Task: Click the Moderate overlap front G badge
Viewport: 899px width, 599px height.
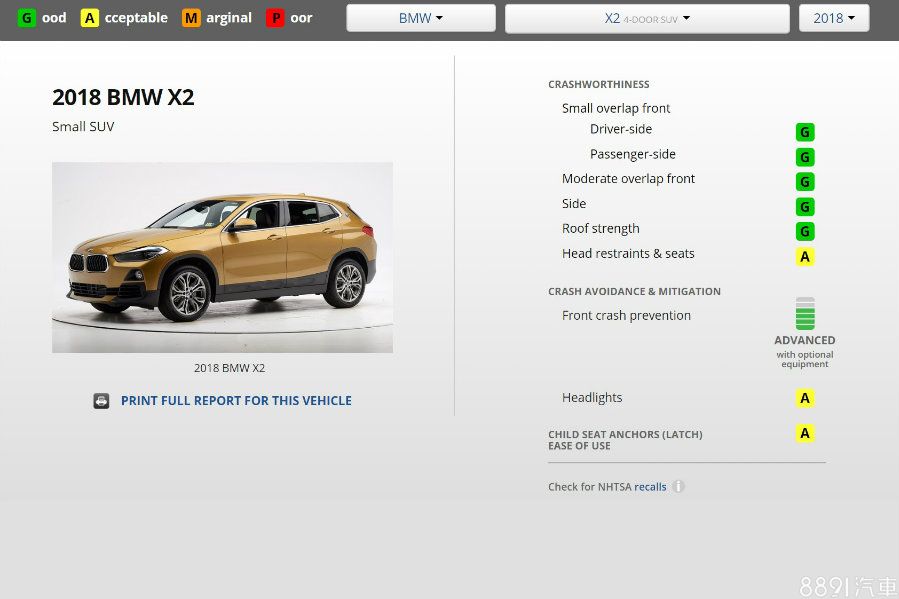Action: 805,182
